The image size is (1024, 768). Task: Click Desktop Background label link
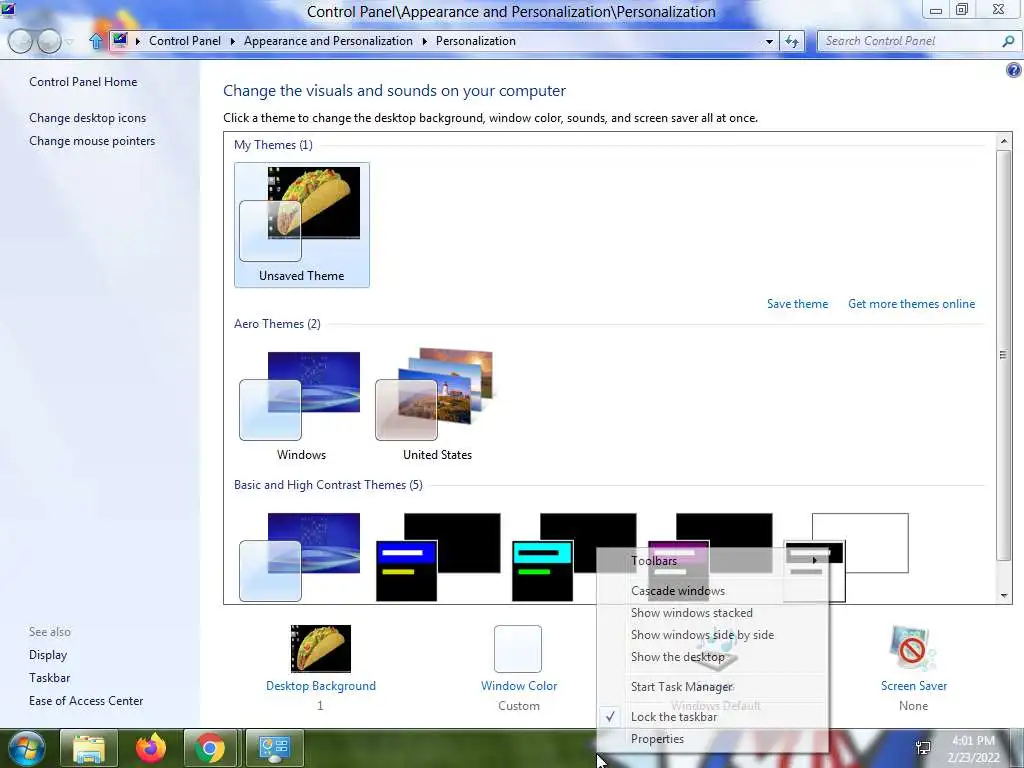pos(321,686)
